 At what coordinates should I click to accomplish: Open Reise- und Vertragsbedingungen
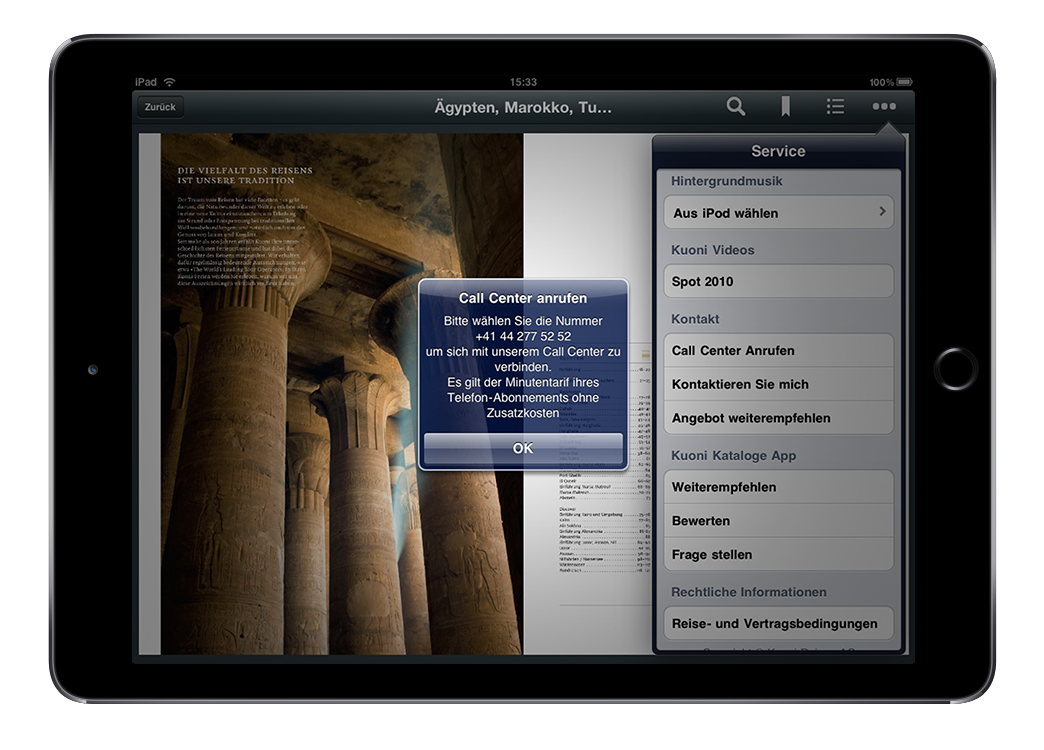(778, 624)
